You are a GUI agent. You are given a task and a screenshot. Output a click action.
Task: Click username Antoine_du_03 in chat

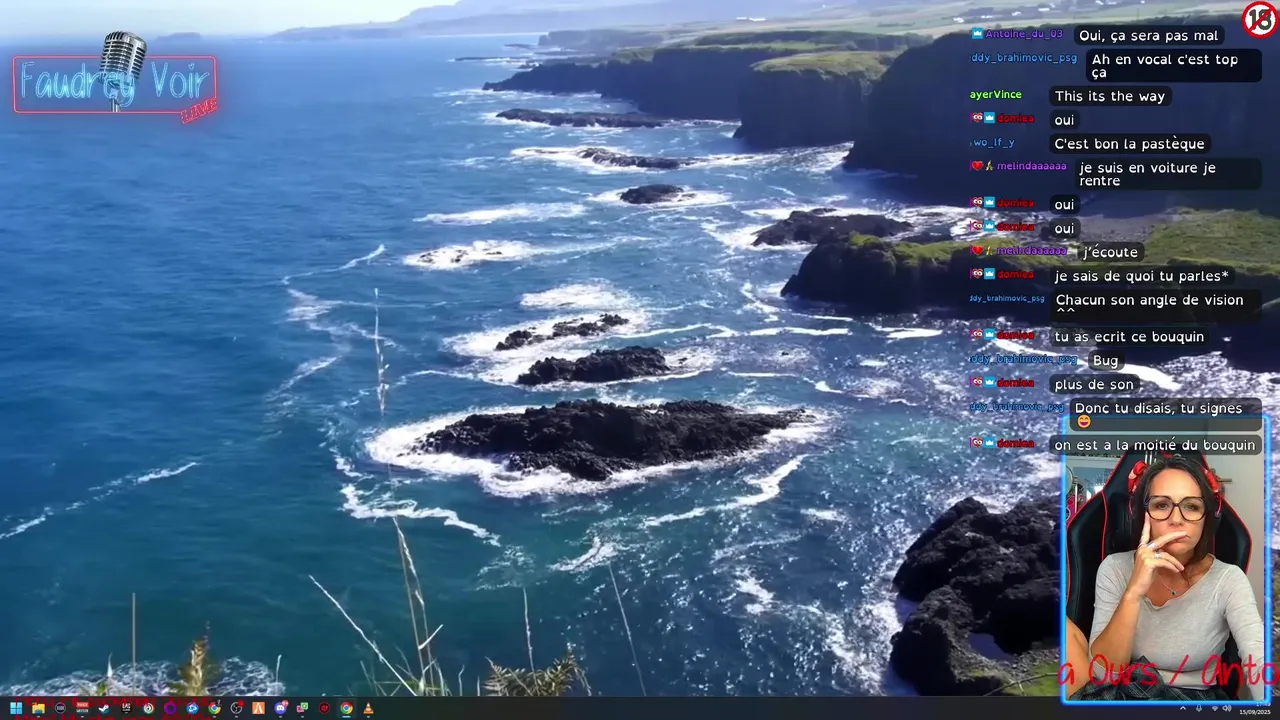[1025, 34]
